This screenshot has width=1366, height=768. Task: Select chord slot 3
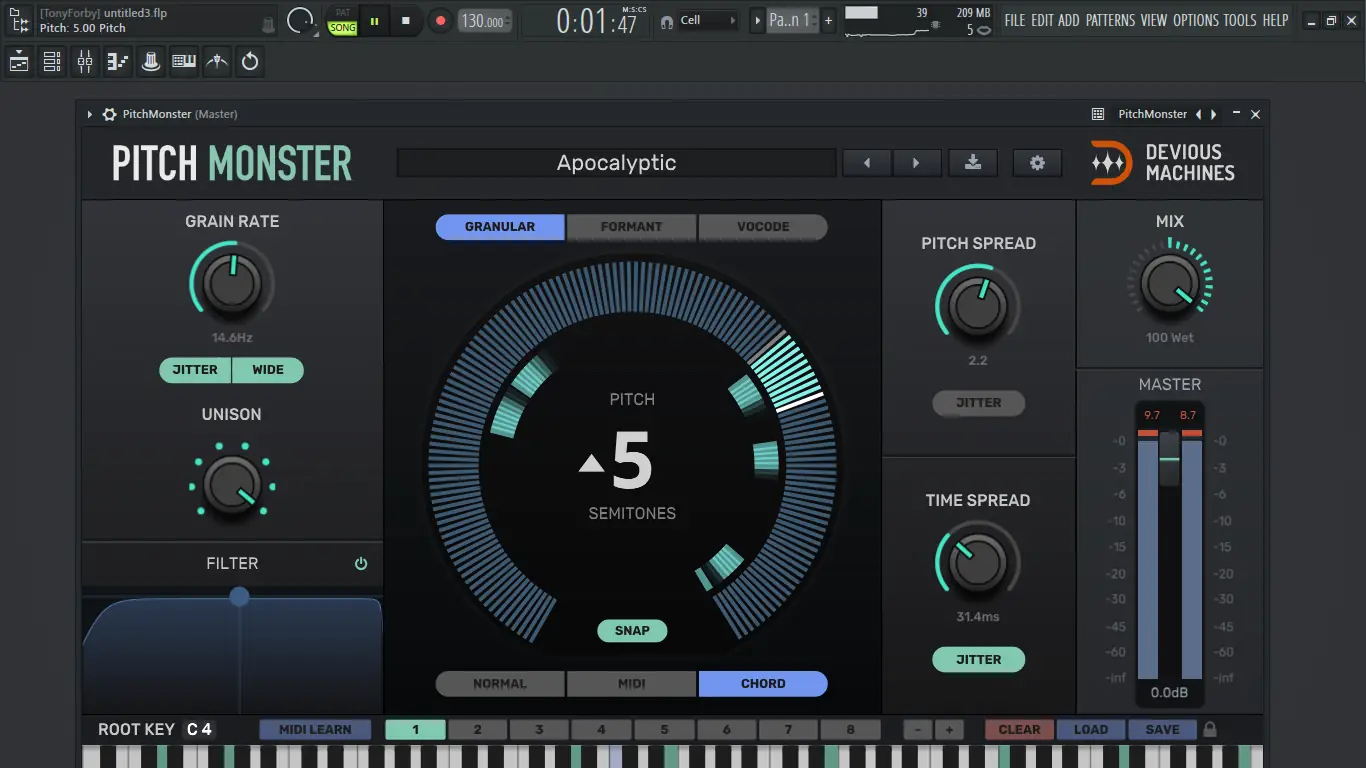(x=539, y=729)
